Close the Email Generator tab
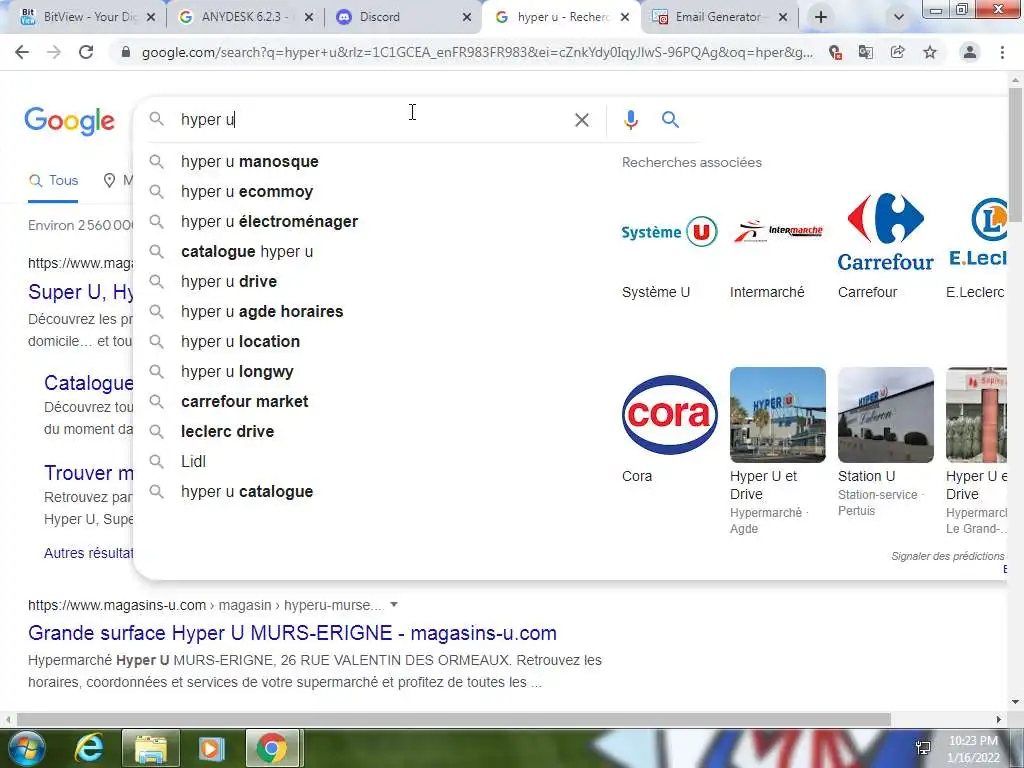This screenshot has width=1024, height=768. click(783, 18)
